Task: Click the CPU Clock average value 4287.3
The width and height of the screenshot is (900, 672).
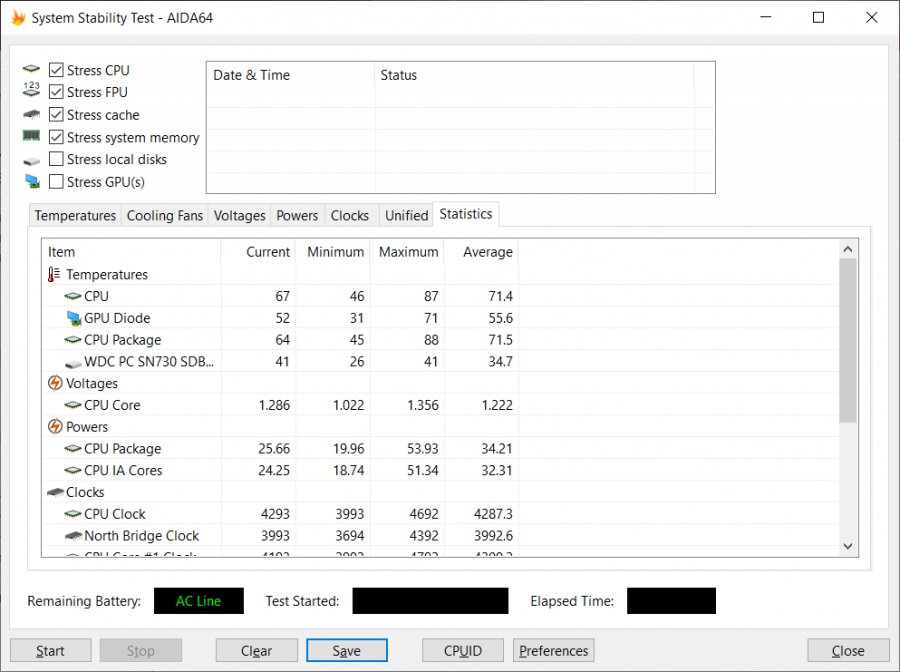Action: pyautogui.click(x=493, y=514)
